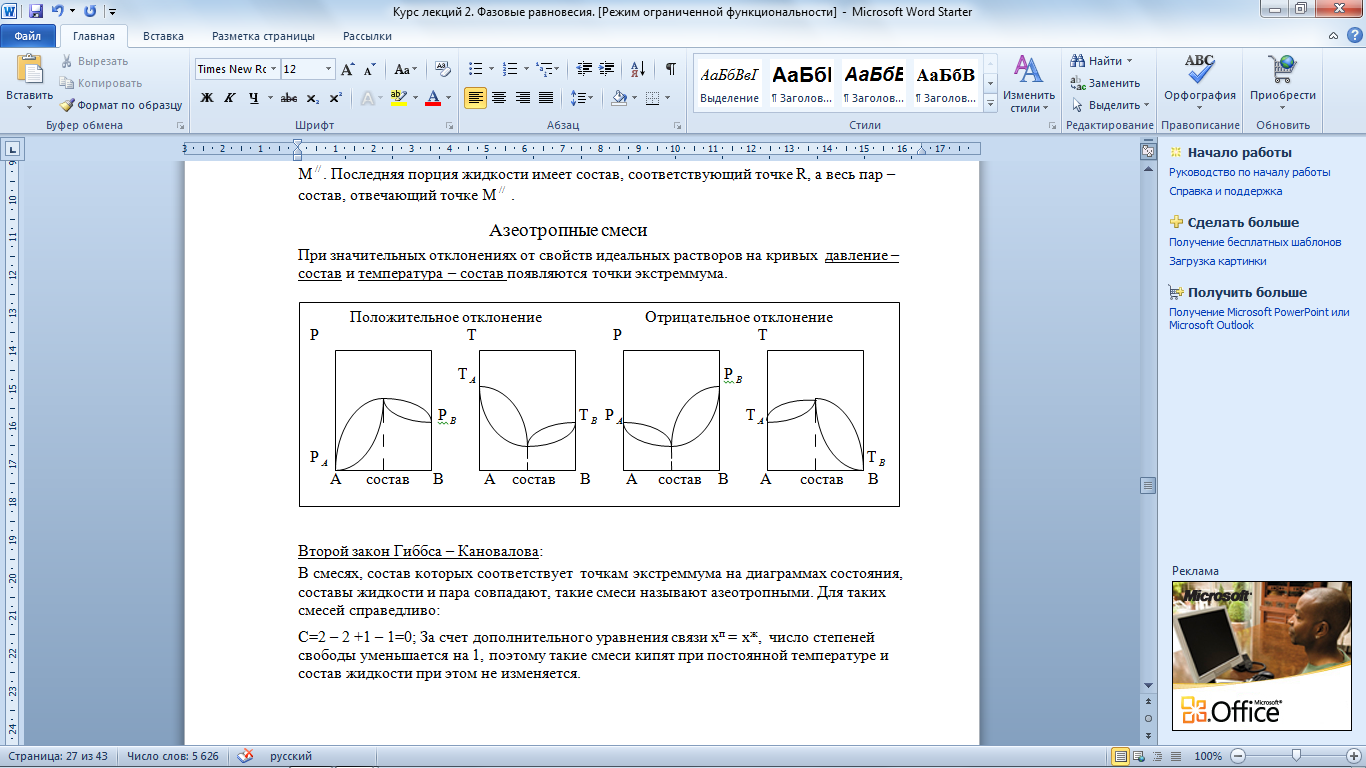Image resolution: width=1366 pixels, height=768 pixels.
Task: Open the Change Case (Аа) dropdown
Action: pyautogui.click(x=405, y=69)
